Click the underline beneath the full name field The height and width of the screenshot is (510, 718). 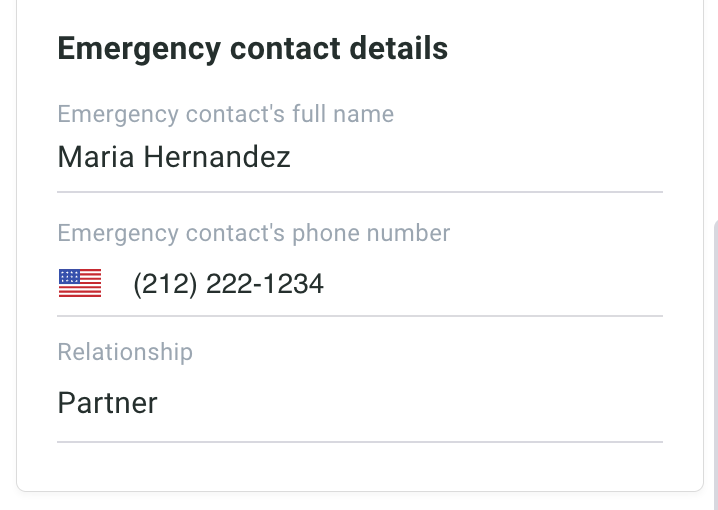click(360, 191)
